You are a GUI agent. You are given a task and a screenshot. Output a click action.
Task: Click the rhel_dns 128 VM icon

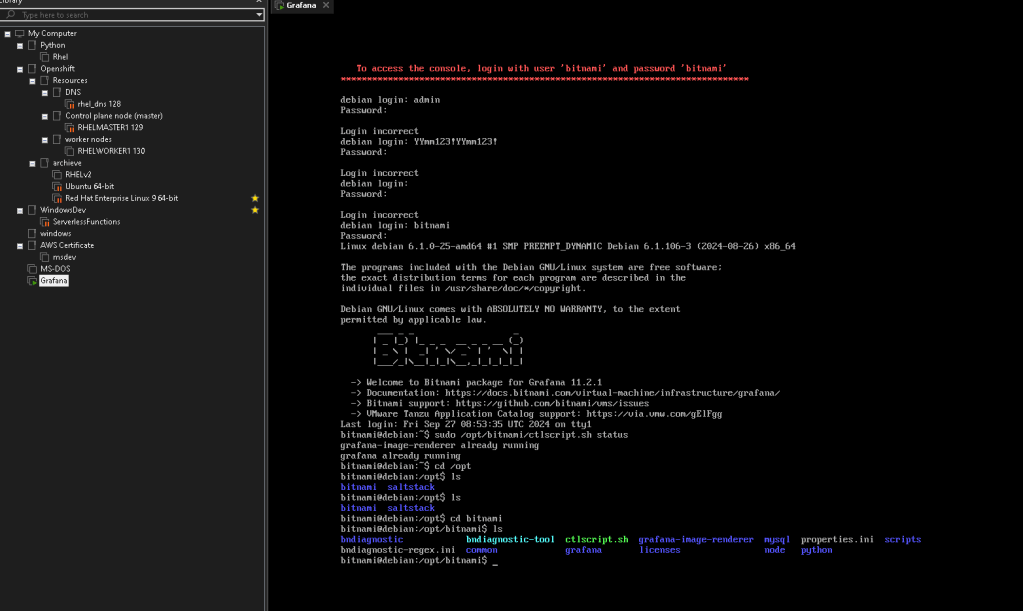tap(69, 104)
